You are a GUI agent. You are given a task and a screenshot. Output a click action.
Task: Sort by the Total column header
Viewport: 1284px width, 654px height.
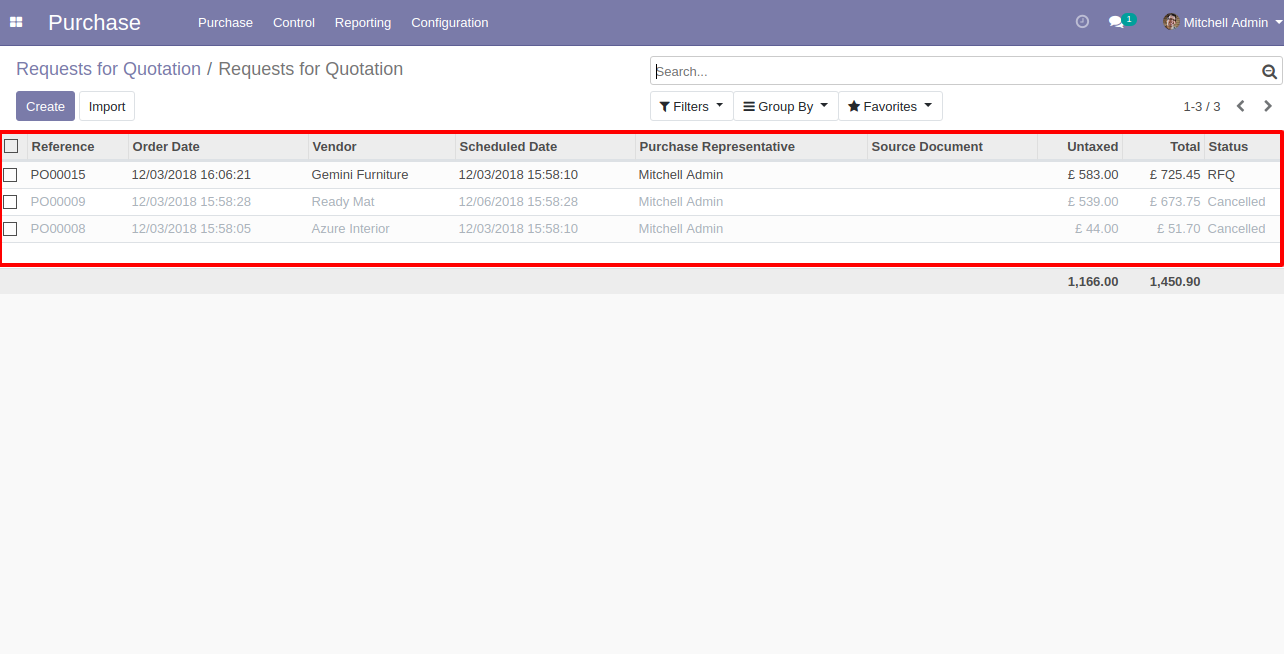[1163, 146]
